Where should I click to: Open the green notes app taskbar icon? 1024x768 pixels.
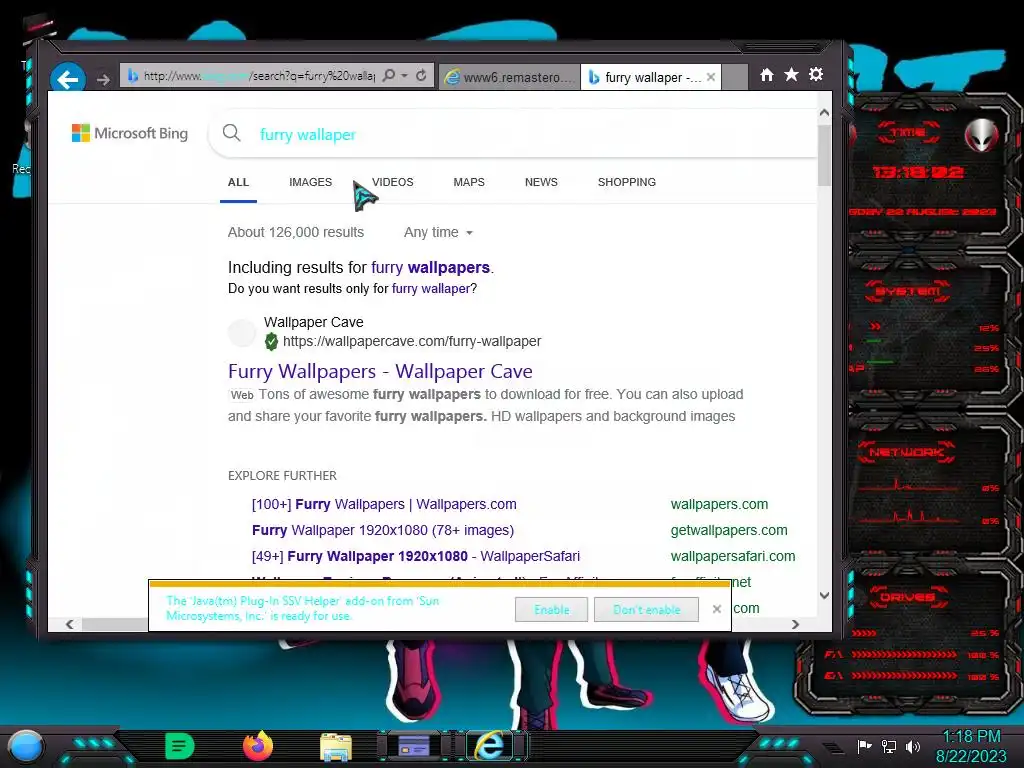pos(180,746)
